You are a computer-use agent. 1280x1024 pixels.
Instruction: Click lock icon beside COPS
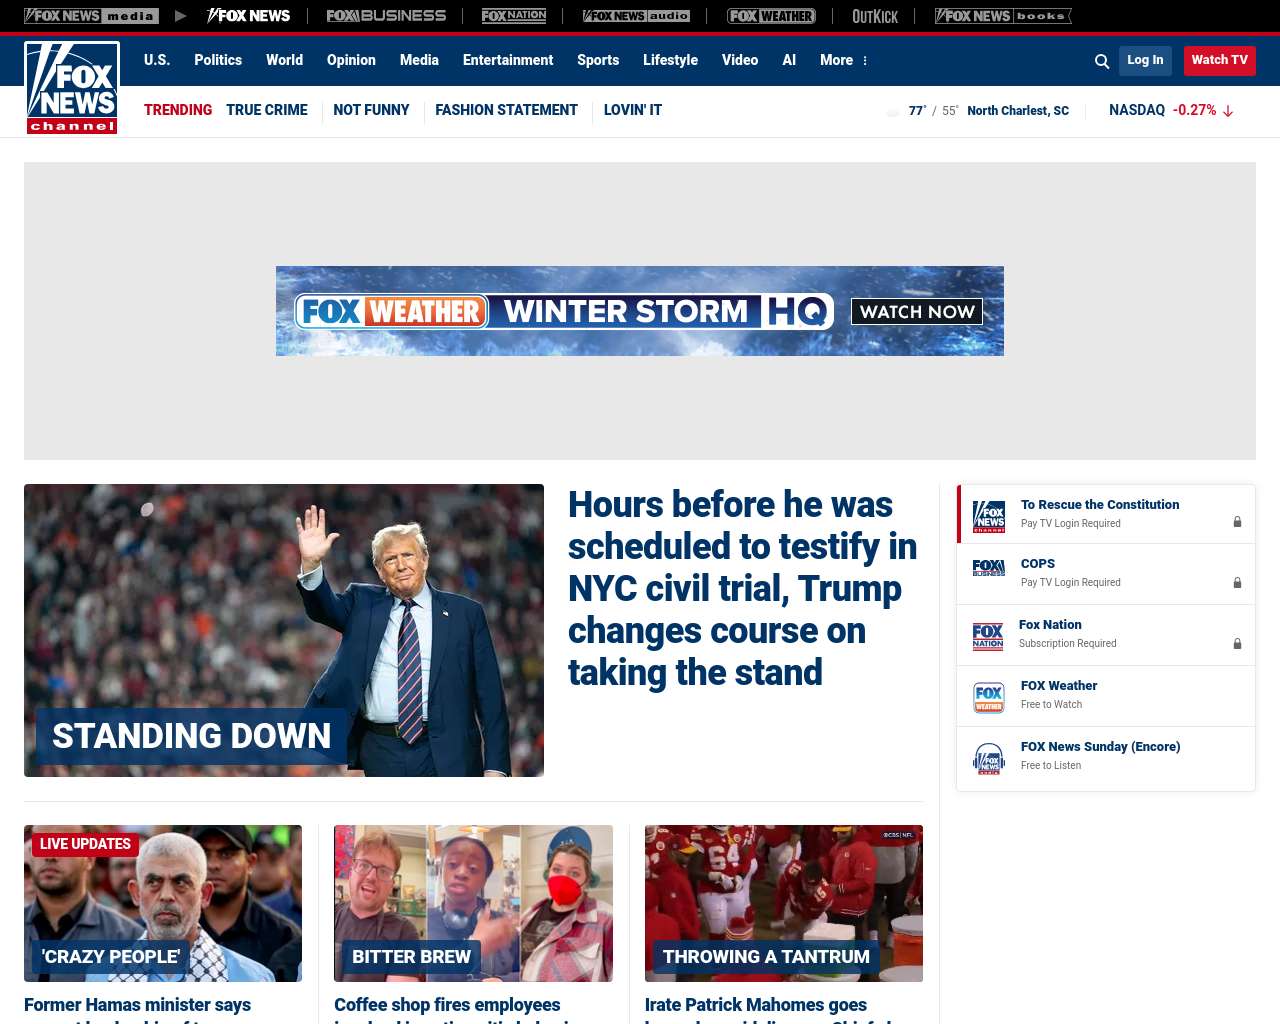pyautogui.click(x=1237, y=583)
